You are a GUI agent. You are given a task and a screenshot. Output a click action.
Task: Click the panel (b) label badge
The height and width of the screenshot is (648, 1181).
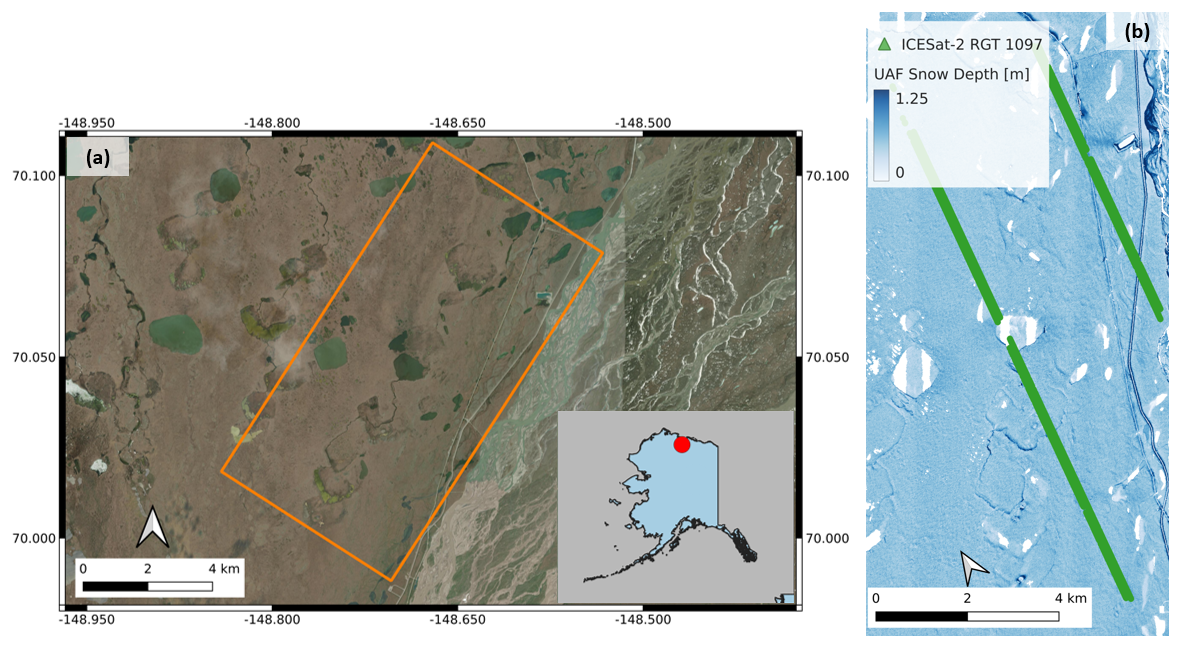1137,32
